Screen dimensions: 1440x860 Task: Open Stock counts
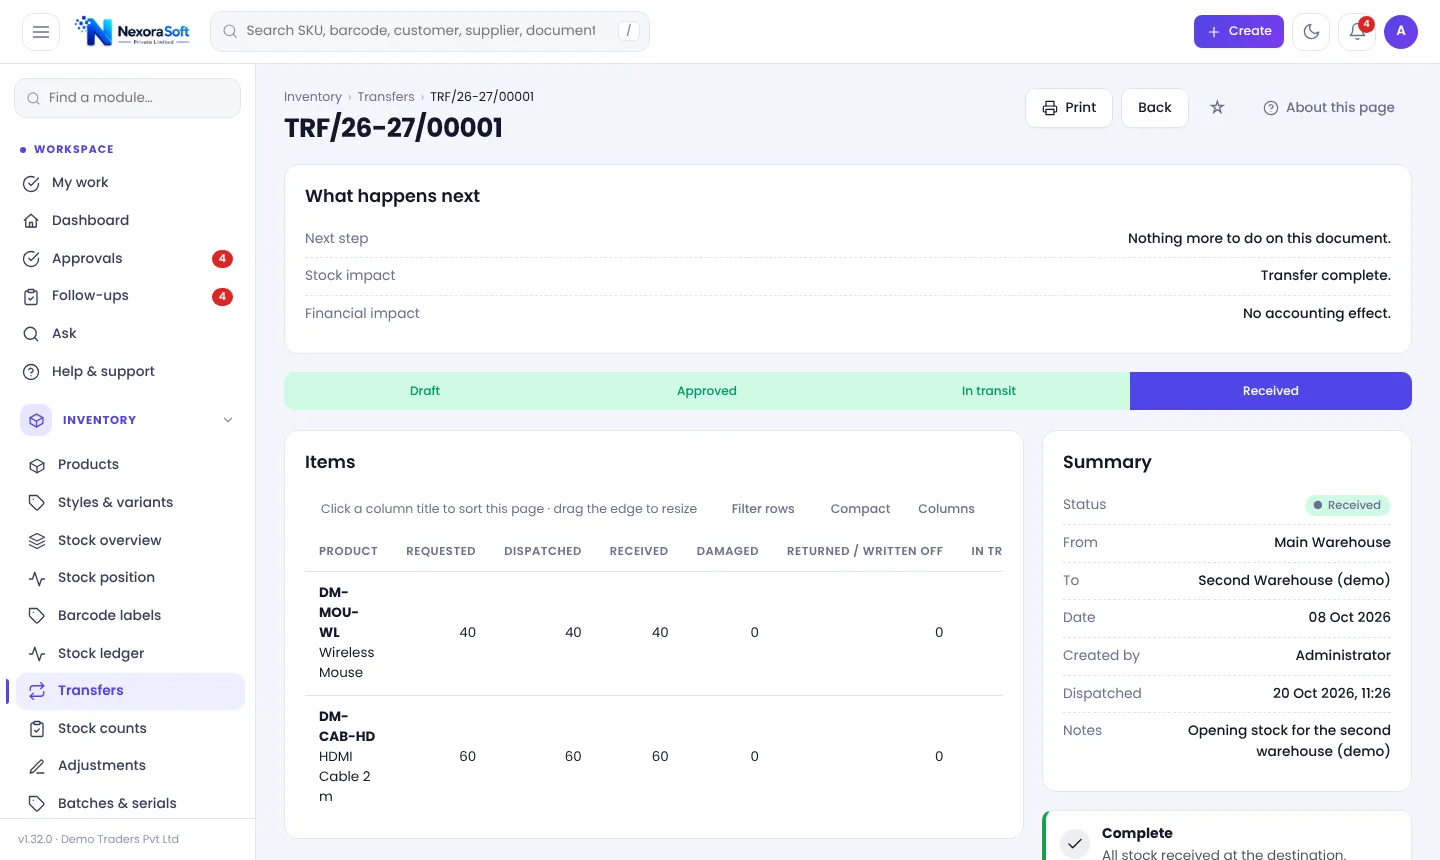tap(130, 729)
